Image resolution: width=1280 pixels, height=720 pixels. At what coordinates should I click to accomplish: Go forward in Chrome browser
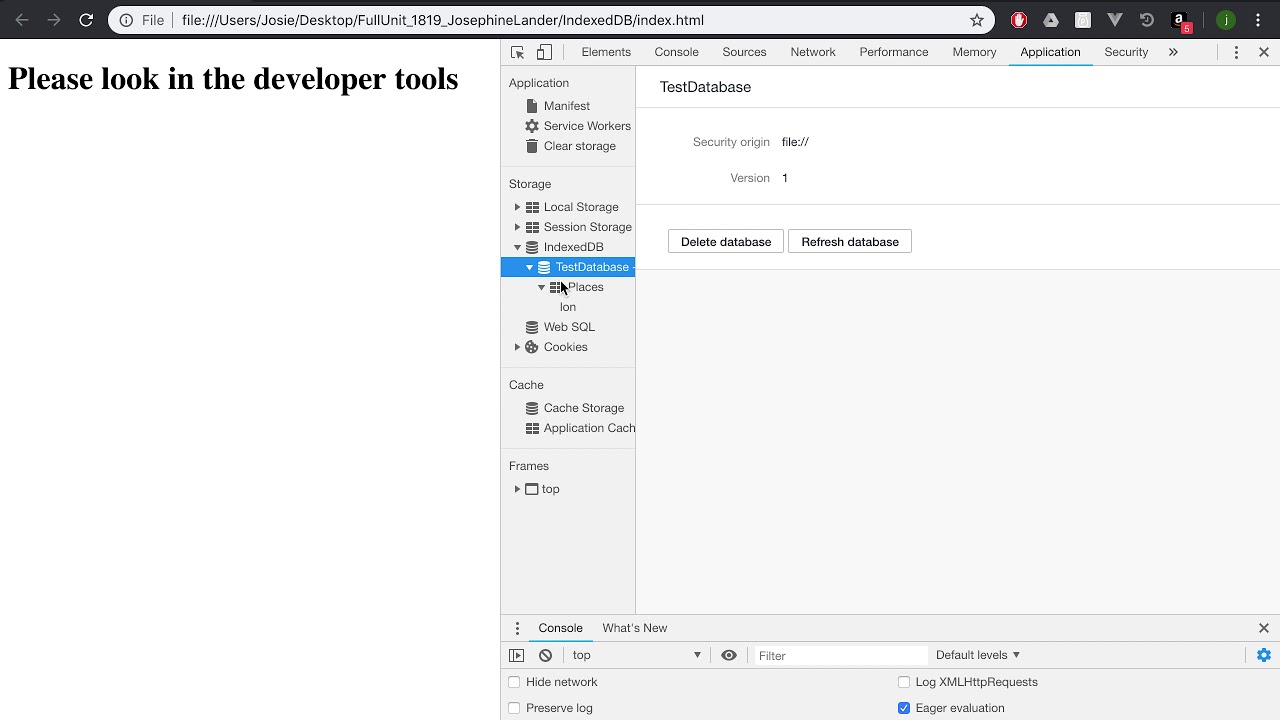click(x=54, y=20)
